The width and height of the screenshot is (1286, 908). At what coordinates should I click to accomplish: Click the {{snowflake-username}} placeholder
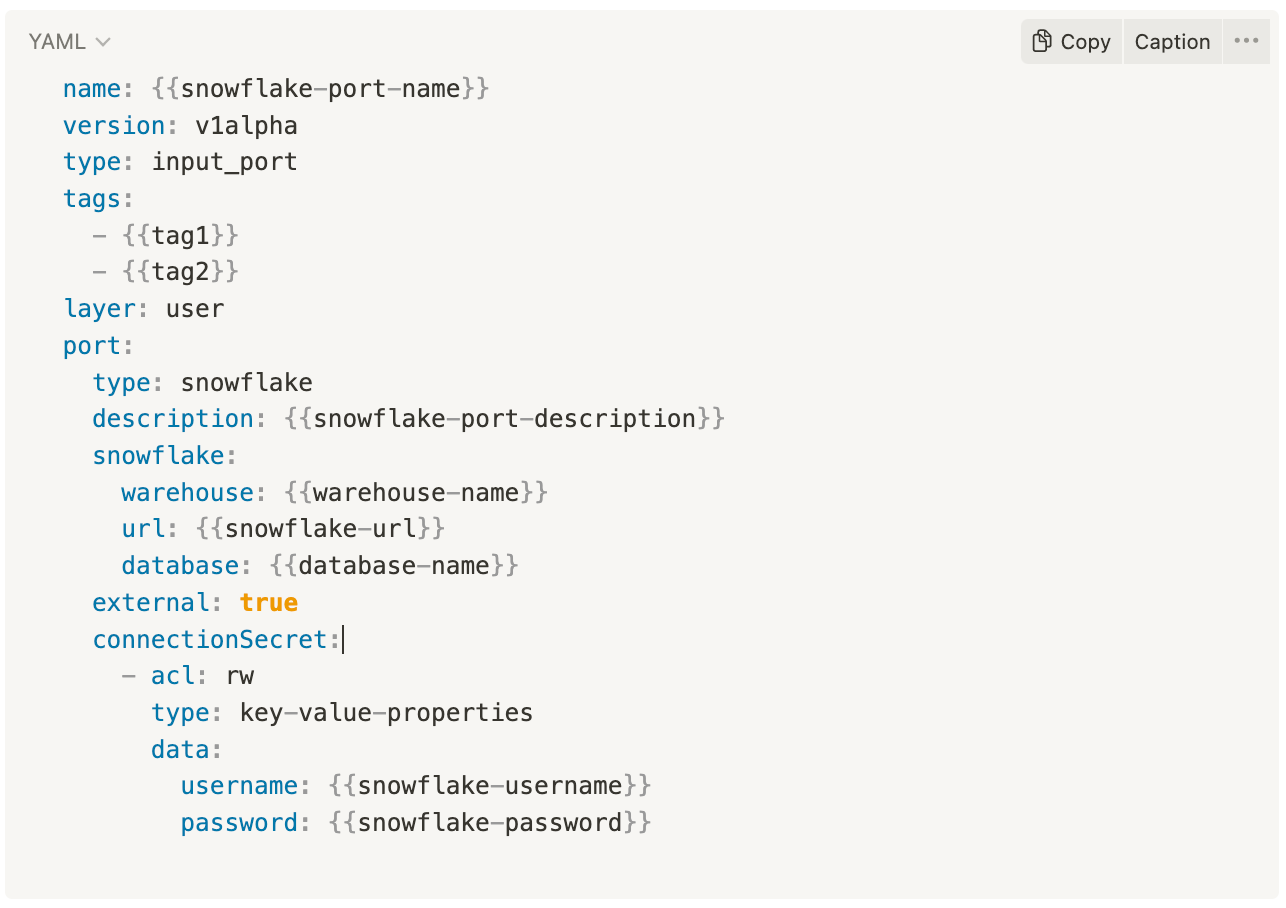488,785
